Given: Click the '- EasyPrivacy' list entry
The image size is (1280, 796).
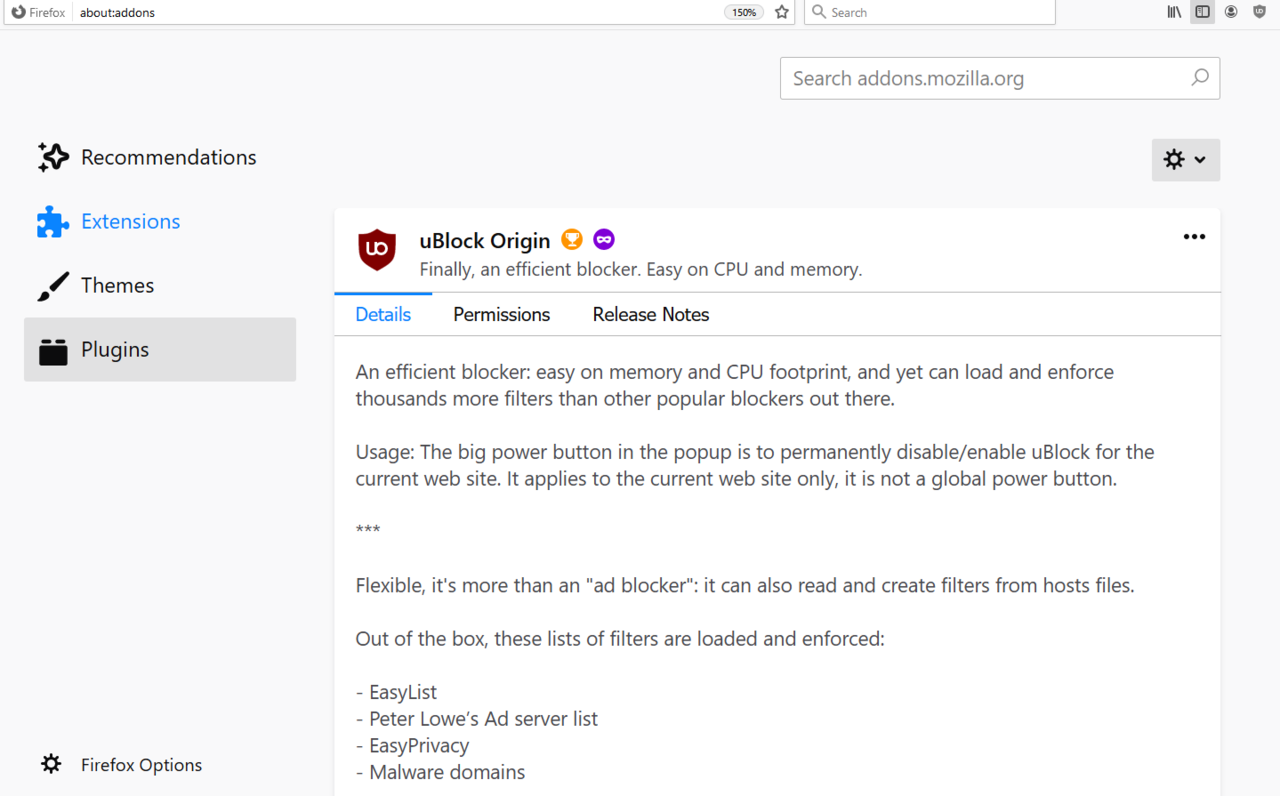Looking at the screenshot, I should click(x=412, y=746).
